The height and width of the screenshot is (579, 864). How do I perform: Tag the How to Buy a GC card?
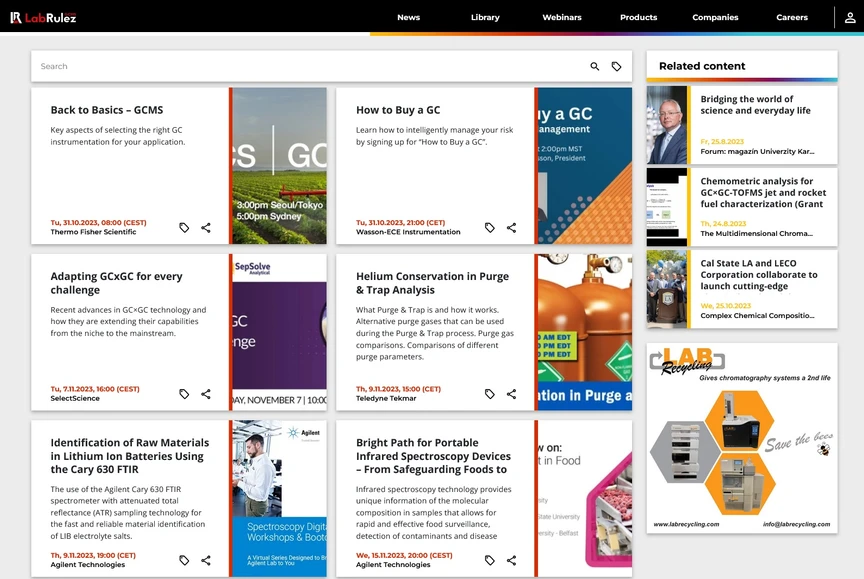click(489, 228)
